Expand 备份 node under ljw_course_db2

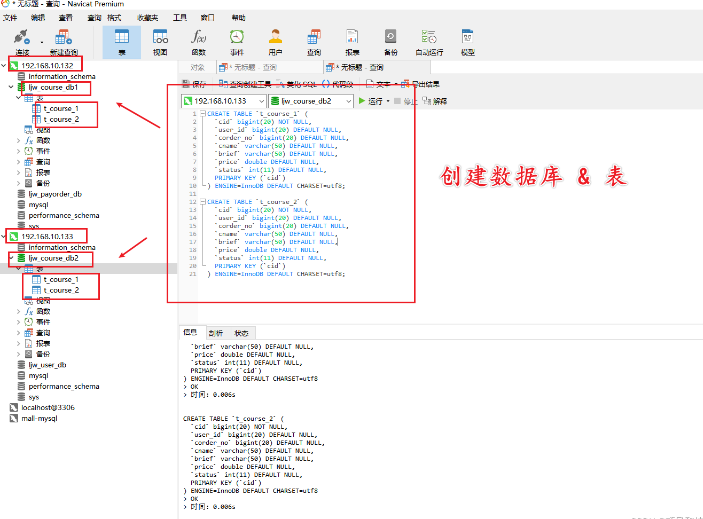[x=18, y=354]
